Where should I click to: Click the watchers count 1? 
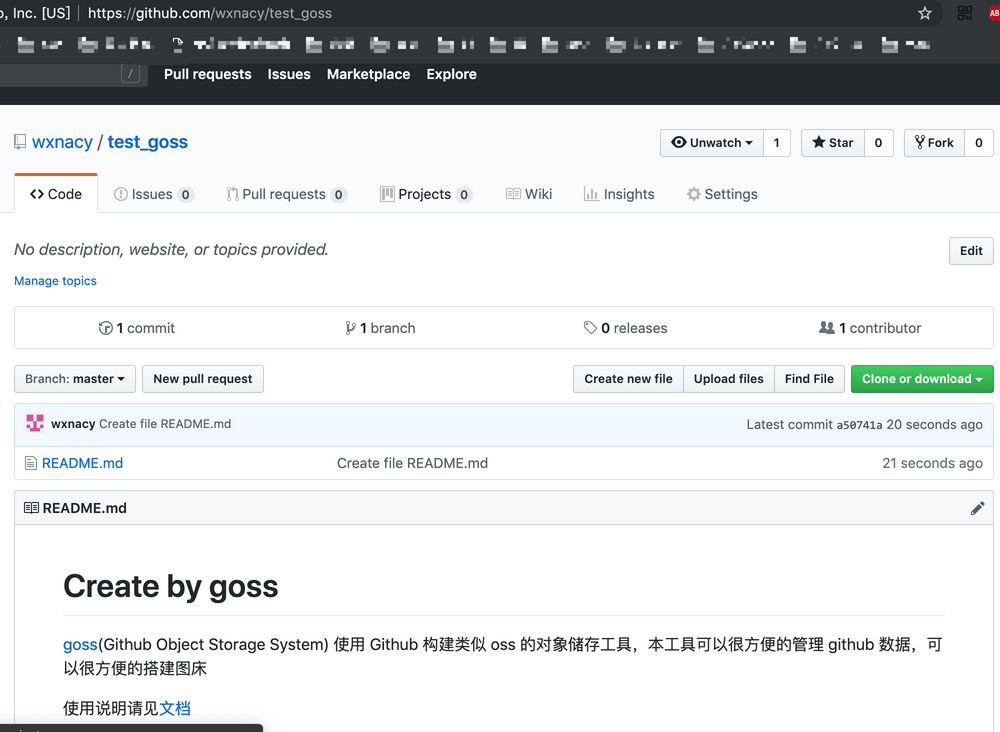[x=777, y=143]
